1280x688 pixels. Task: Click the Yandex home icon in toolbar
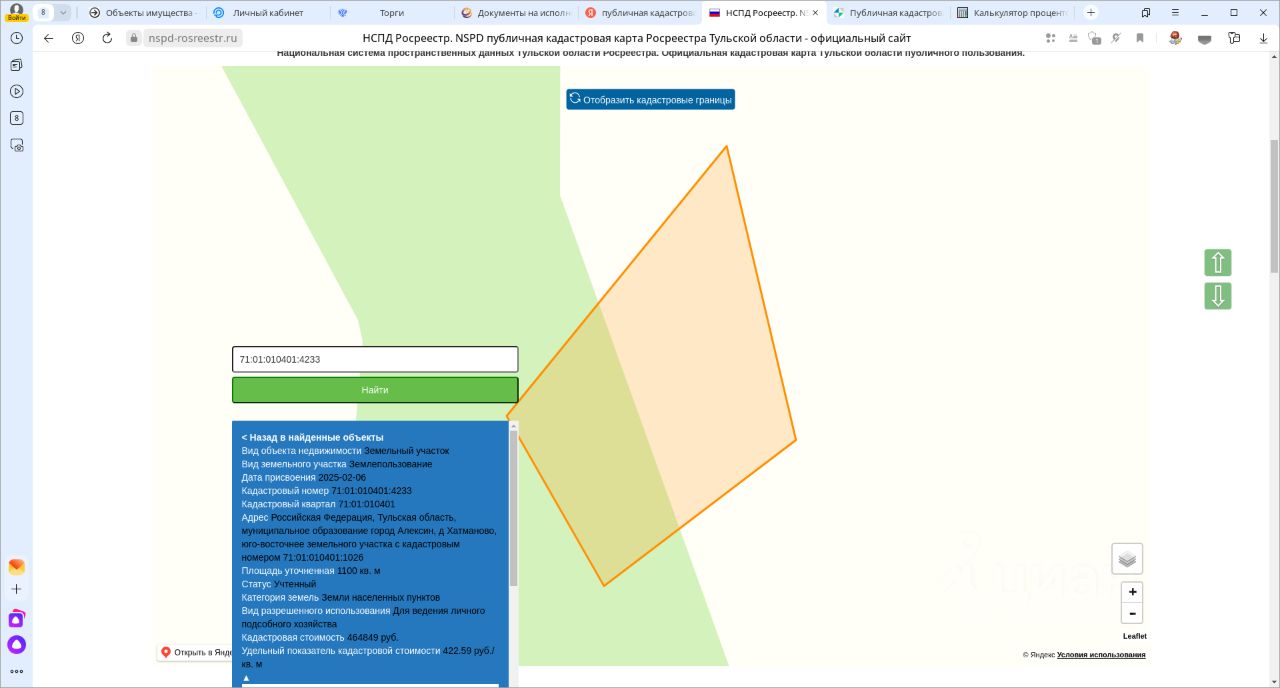point(78,38)
